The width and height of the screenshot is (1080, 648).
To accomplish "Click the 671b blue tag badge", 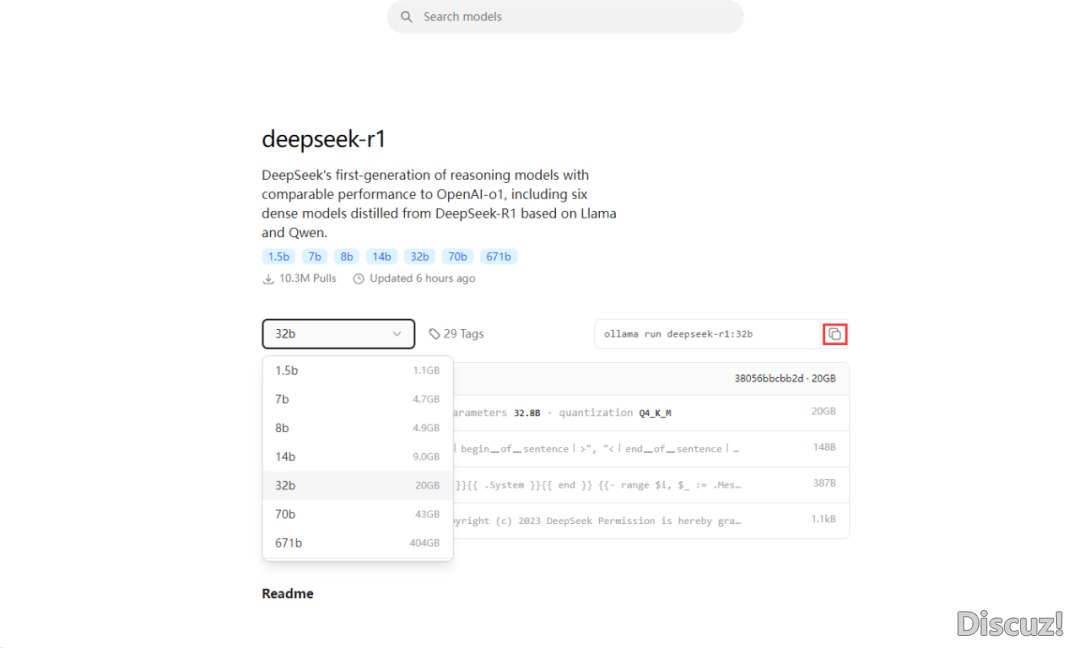I will click(498, 257).
